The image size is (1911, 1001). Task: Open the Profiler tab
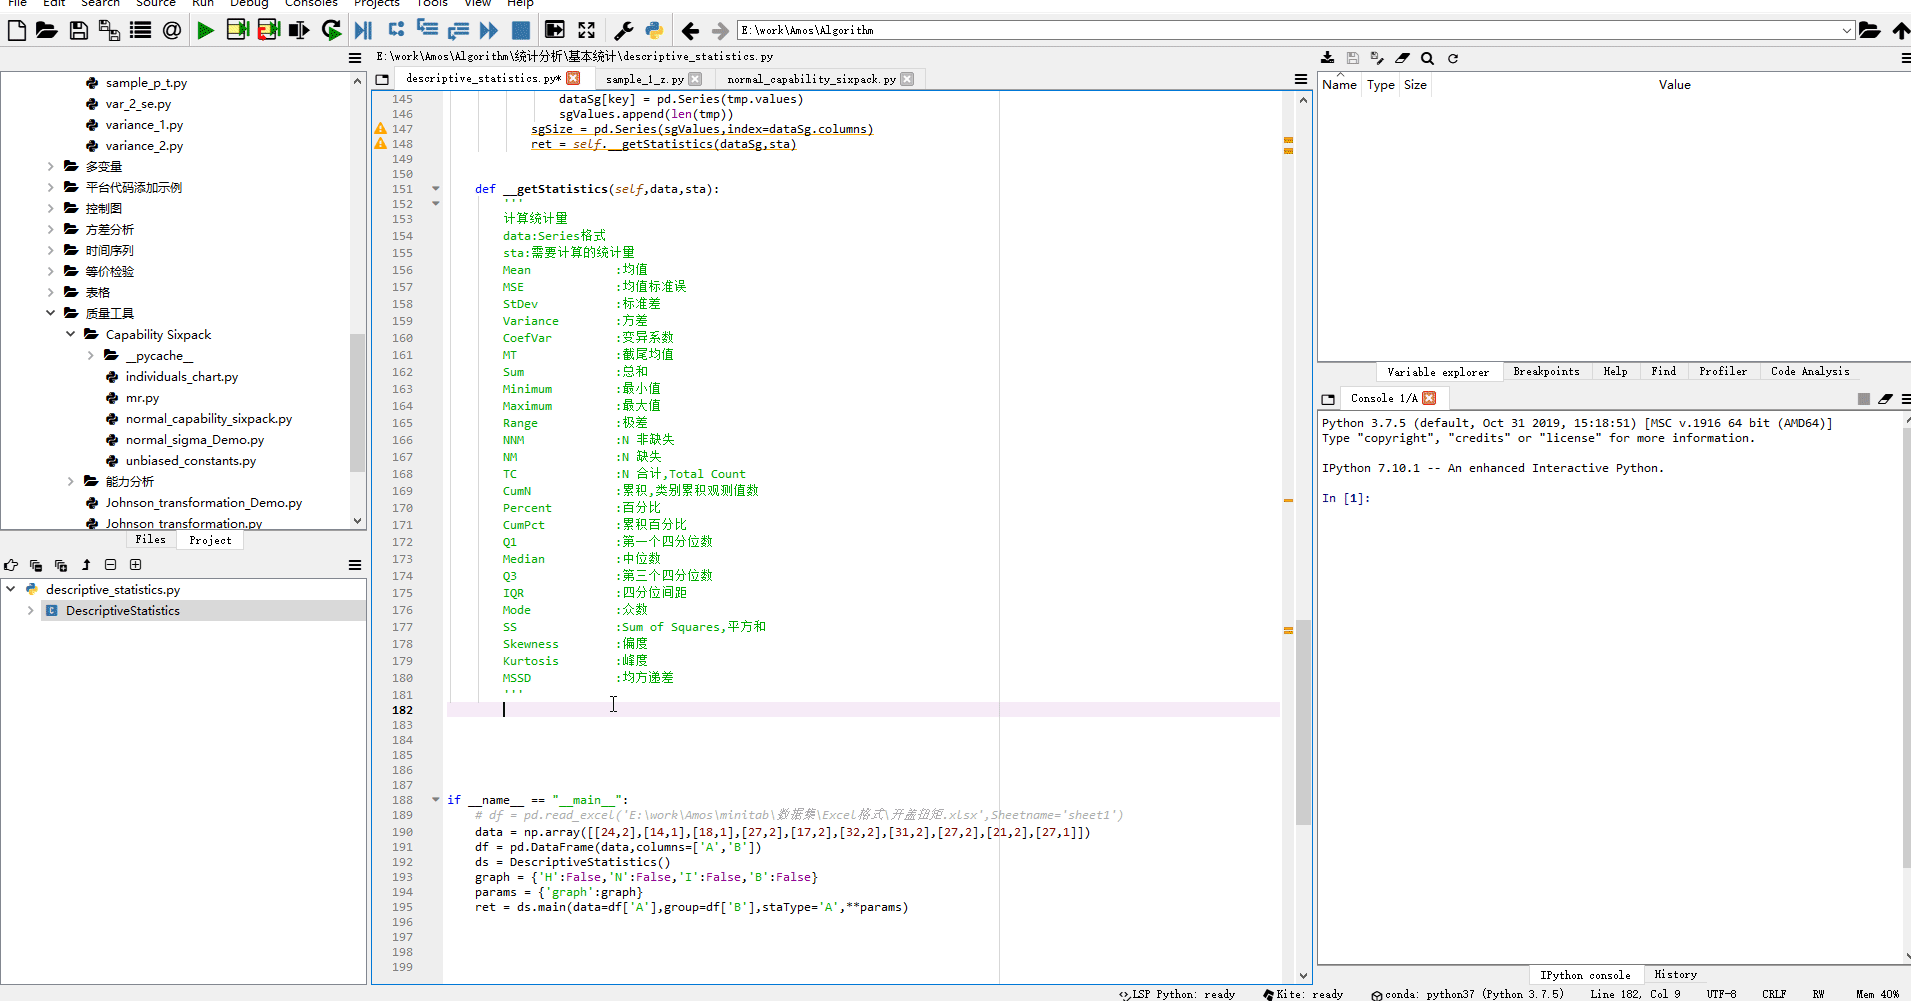(1723, 372)
